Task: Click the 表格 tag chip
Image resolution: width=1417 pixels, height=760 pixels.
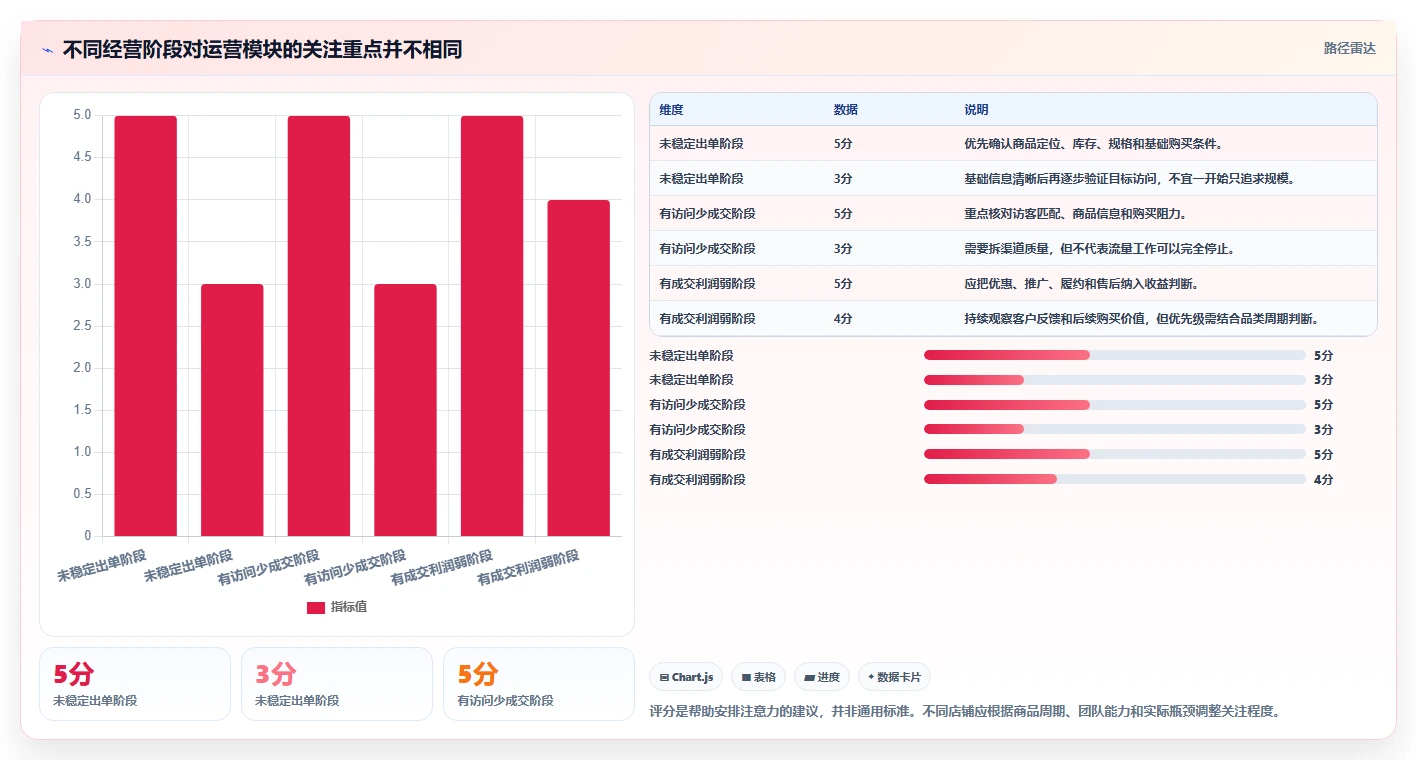Action: pos(759,677)
